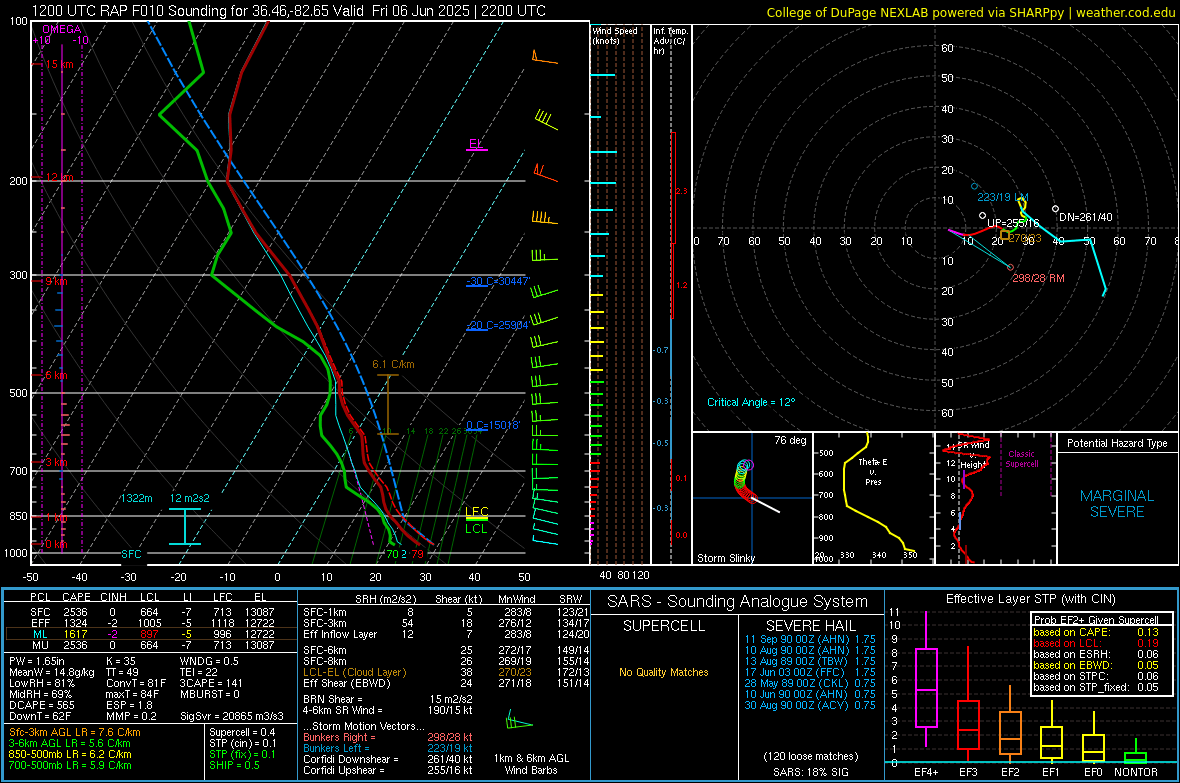Click the red 9 km height marker

tap(56, 281)
